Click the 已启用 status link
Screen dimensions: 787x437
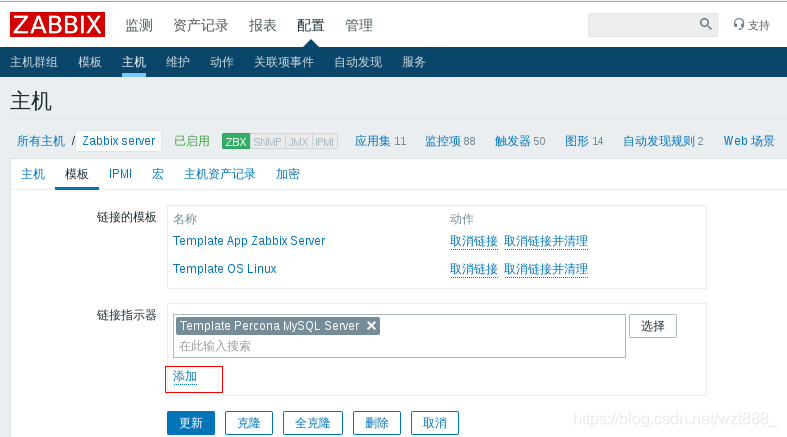192,141
